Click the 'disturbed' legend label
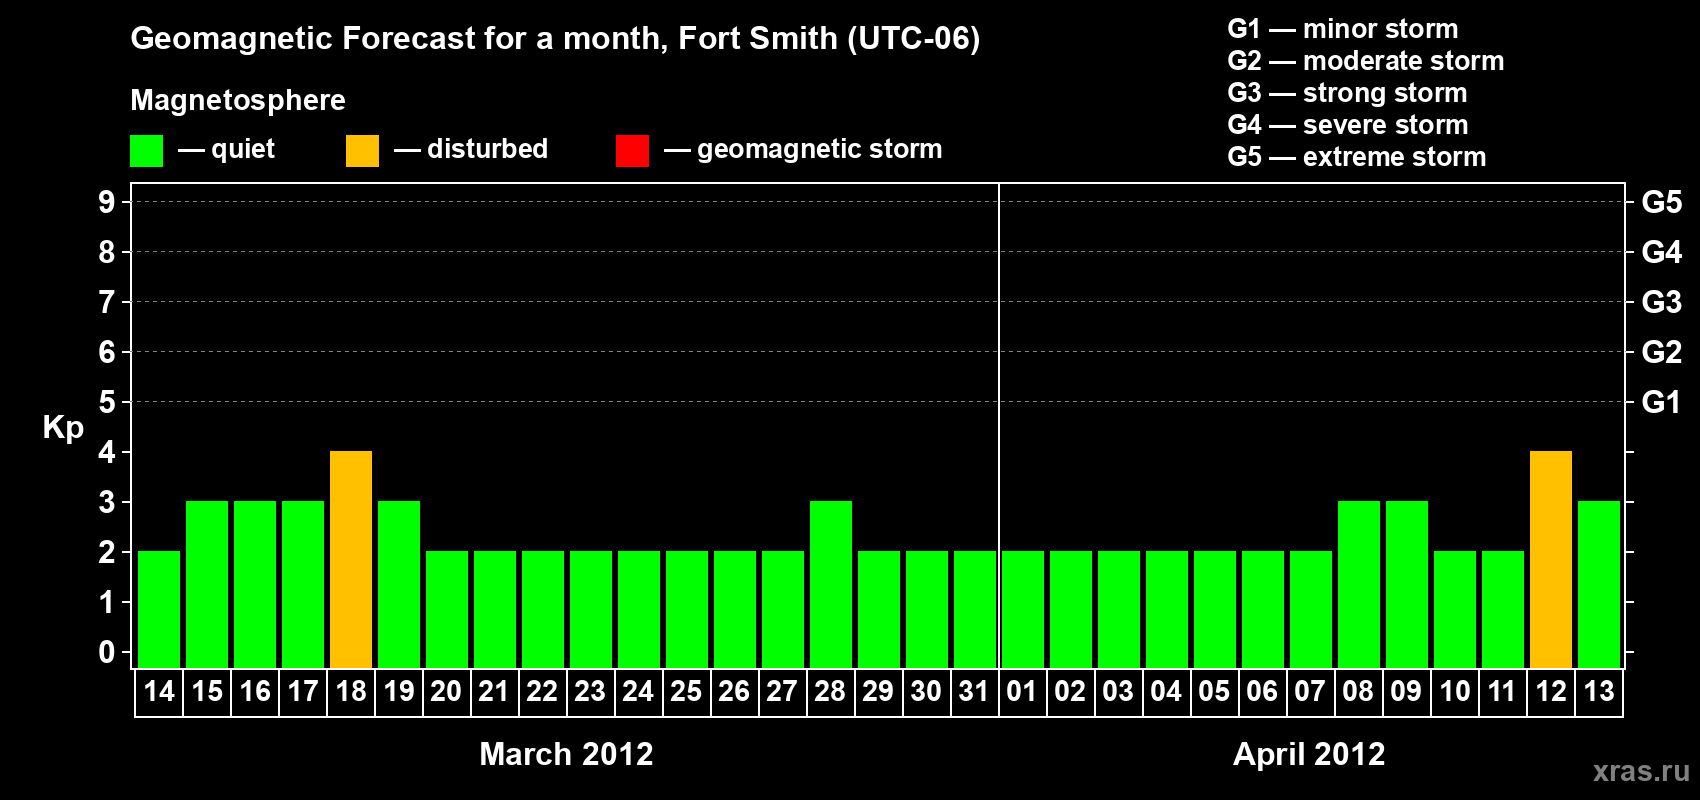The height and width of the screenshot is (800, 1700). click(x=487, y=149)
